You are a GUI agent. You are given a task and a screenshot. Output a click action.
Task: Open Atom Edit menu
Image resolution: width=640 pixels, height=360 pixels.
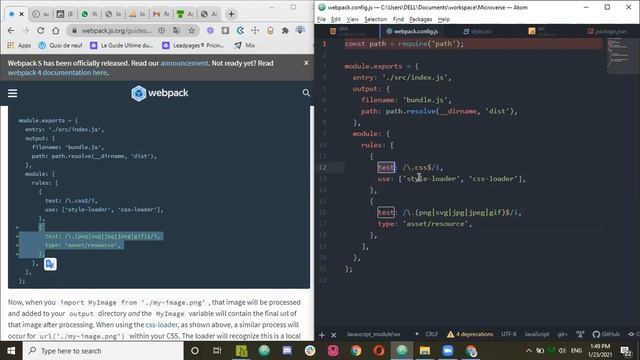pyautogui.click(x=336, y=19)
